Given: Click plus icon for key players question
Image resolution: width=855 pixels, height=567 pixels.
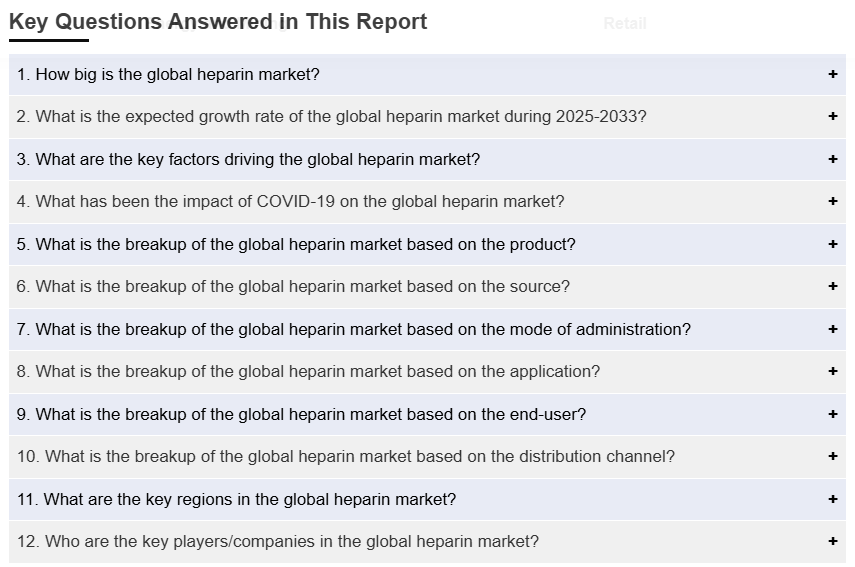Looking at the screenshot, I should 832,541.
